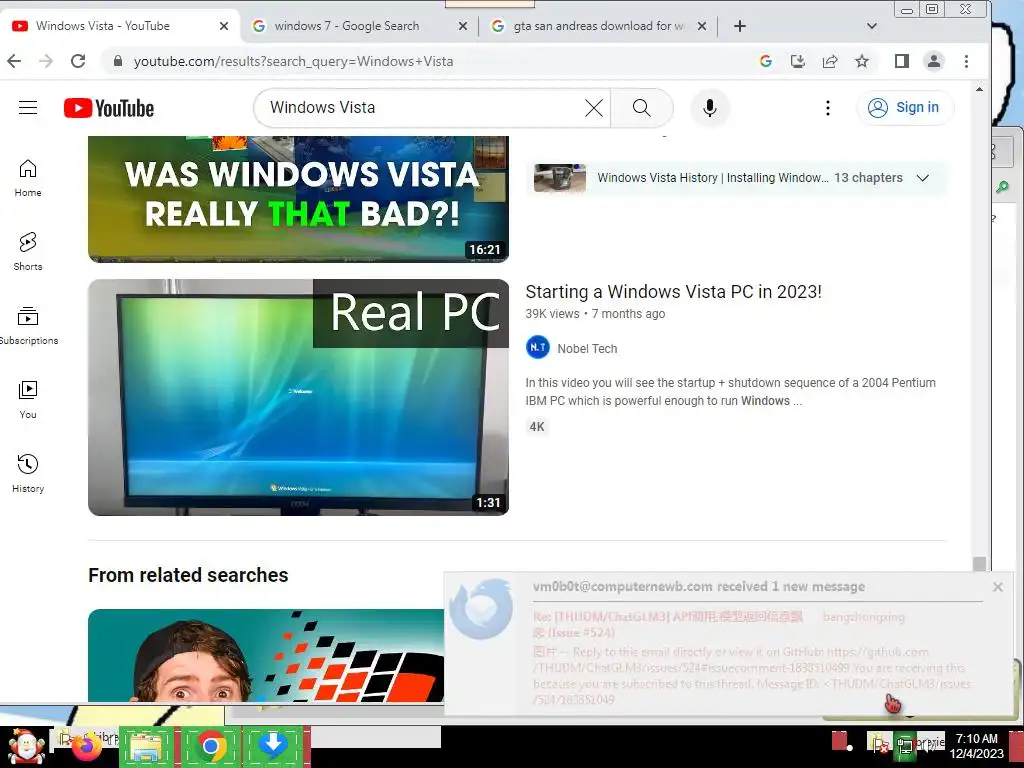Open YouTube settings three-dot menu

click(x=827, y=108)
